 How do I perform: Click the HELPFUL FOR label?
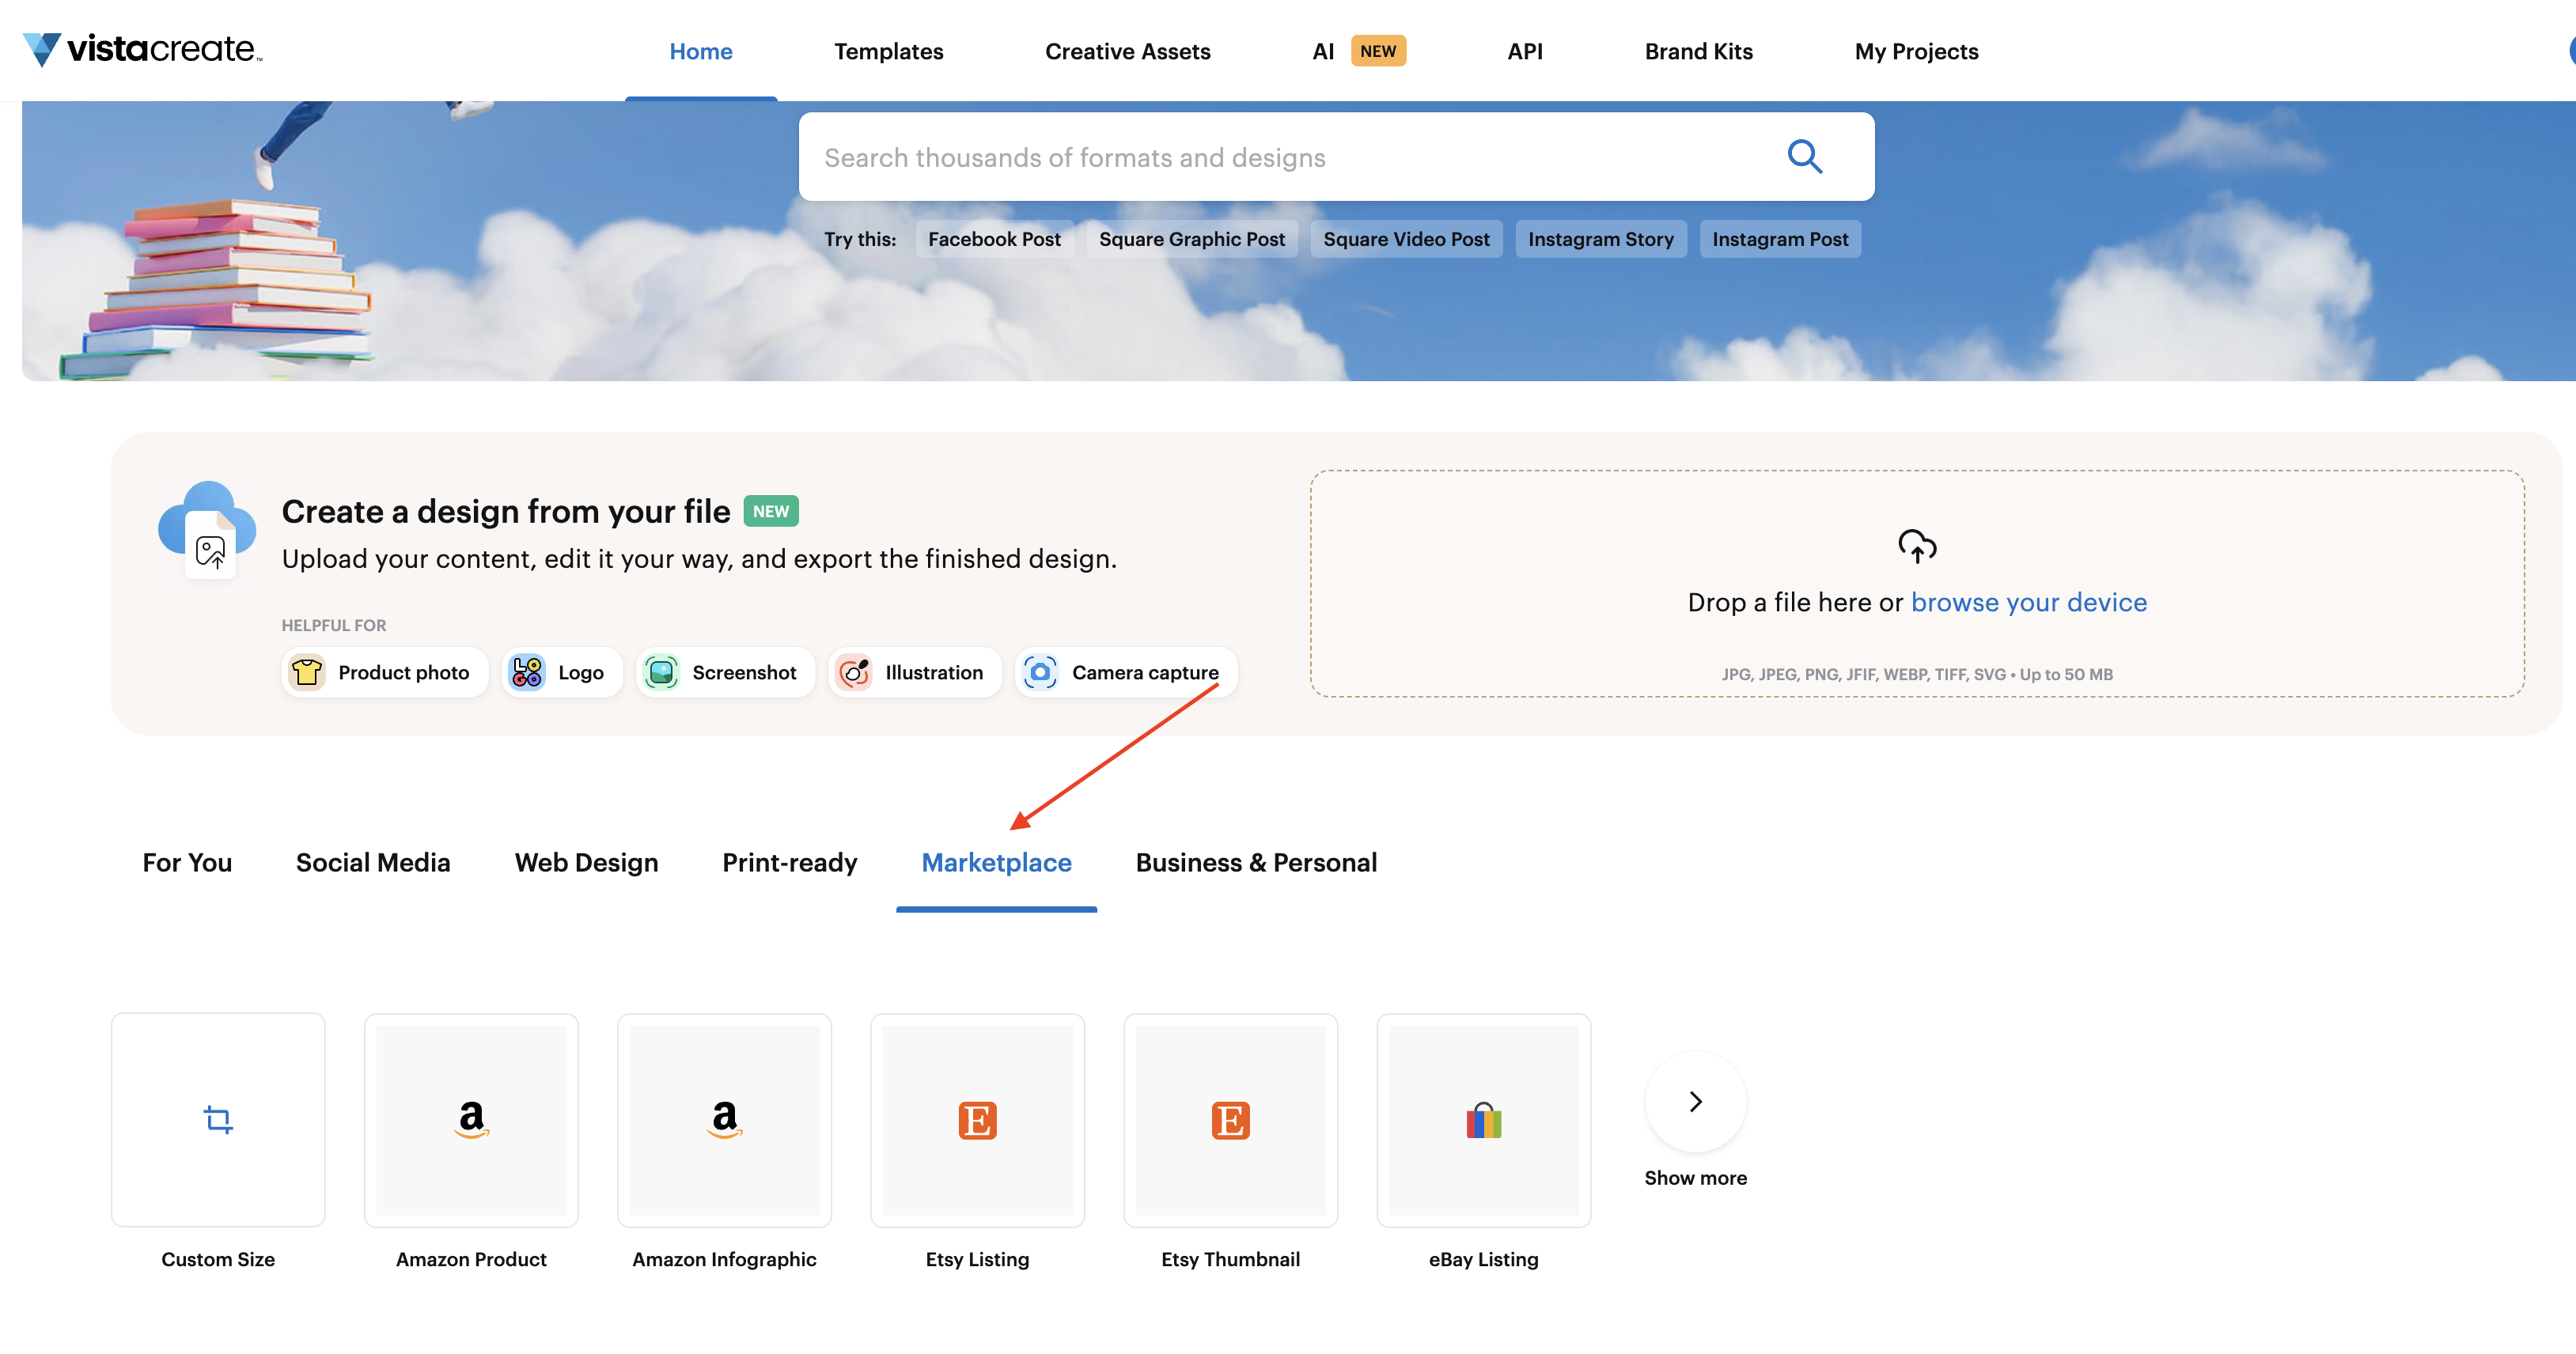pyautogui.click(x=333, y=625)
